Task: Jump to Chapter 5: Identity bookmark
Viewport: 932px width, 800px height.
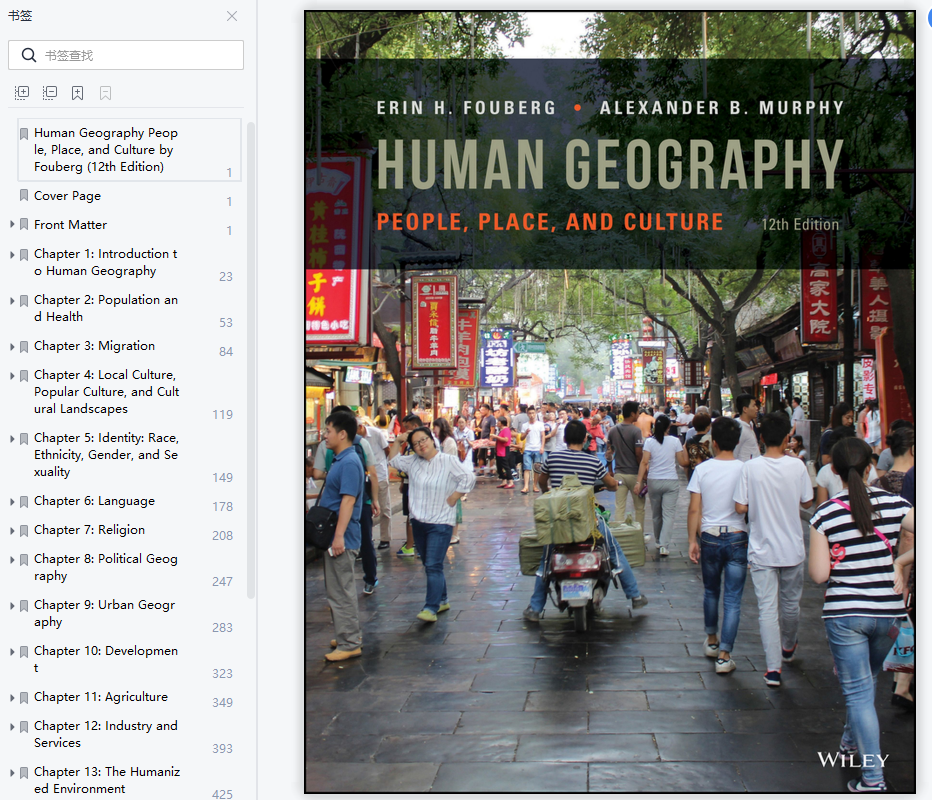Action: coord(106,455)
